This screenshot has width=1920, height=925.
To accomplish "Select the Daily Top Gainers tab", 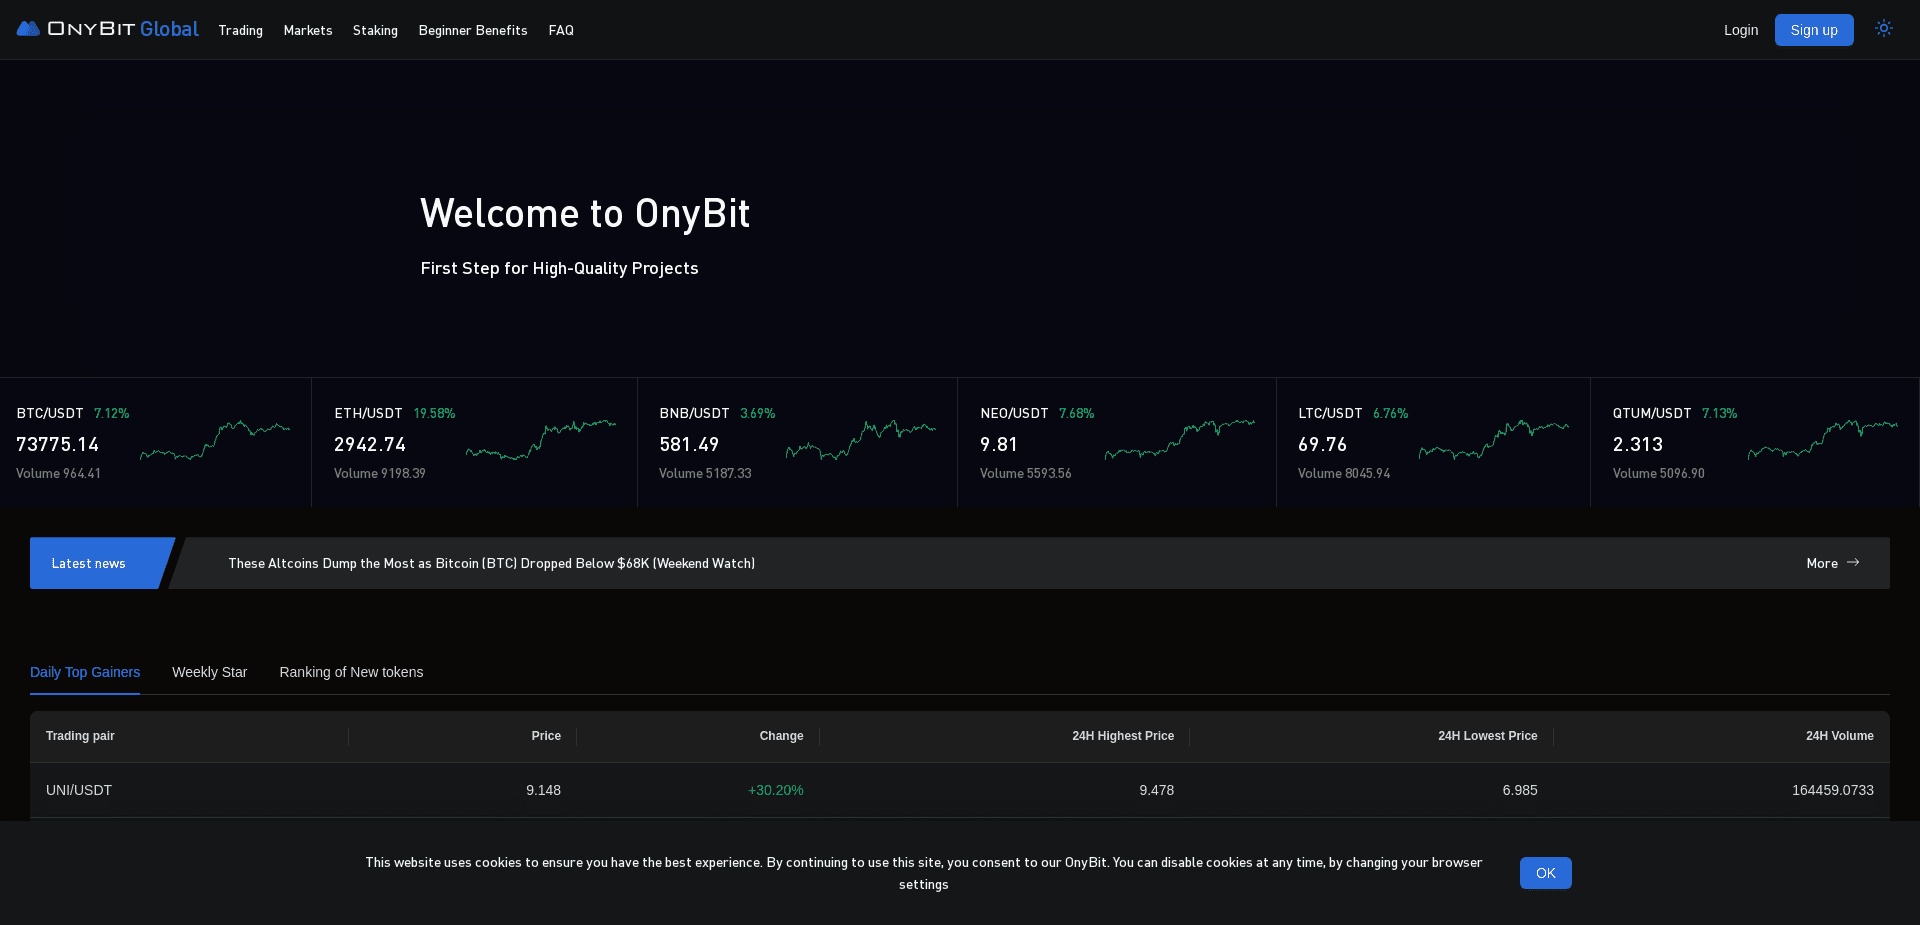I will point(85,672).
